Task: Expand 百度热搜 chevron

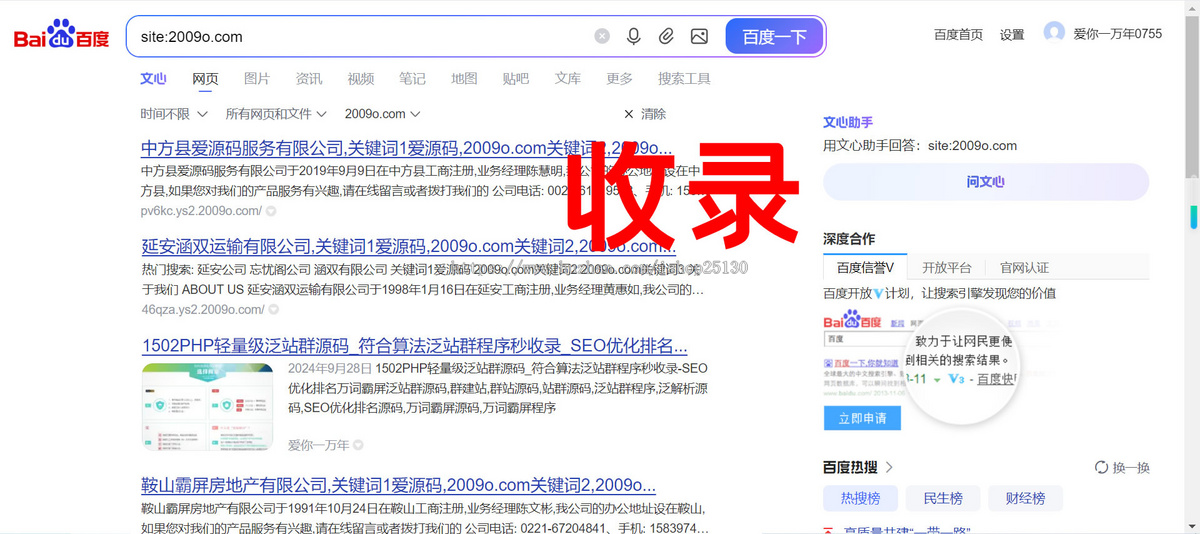Action: 889,467
